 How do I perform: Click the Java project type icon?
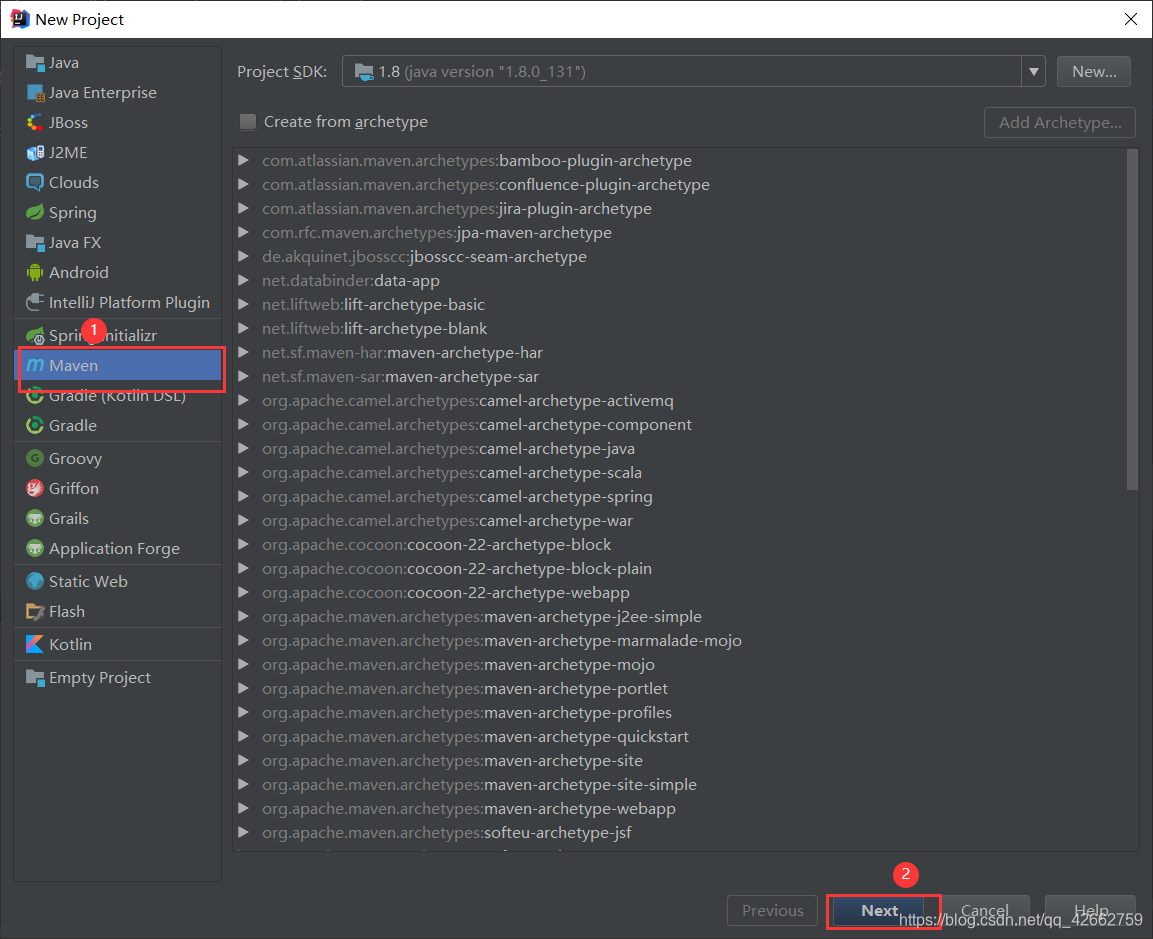click(x=35, y=63)
